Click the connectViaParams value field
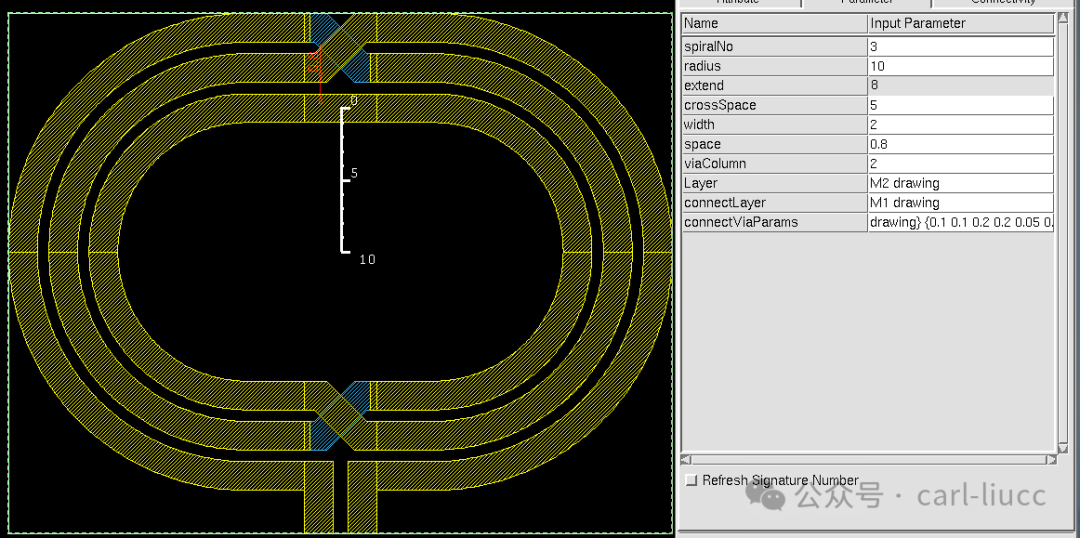The height and width of the screenshot is (538, 1080). pos(960,223)
